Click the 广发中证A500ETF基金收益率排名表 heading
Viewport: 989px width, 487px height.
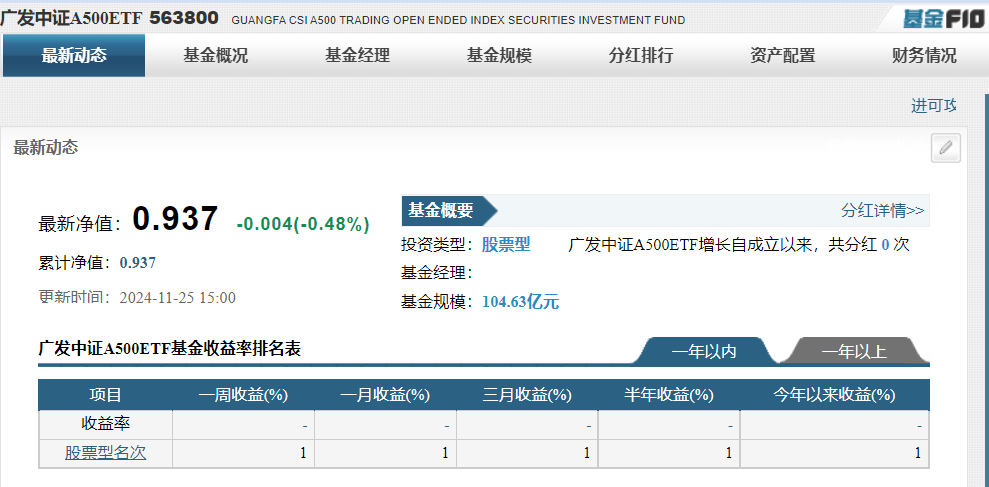click(170, 348)
